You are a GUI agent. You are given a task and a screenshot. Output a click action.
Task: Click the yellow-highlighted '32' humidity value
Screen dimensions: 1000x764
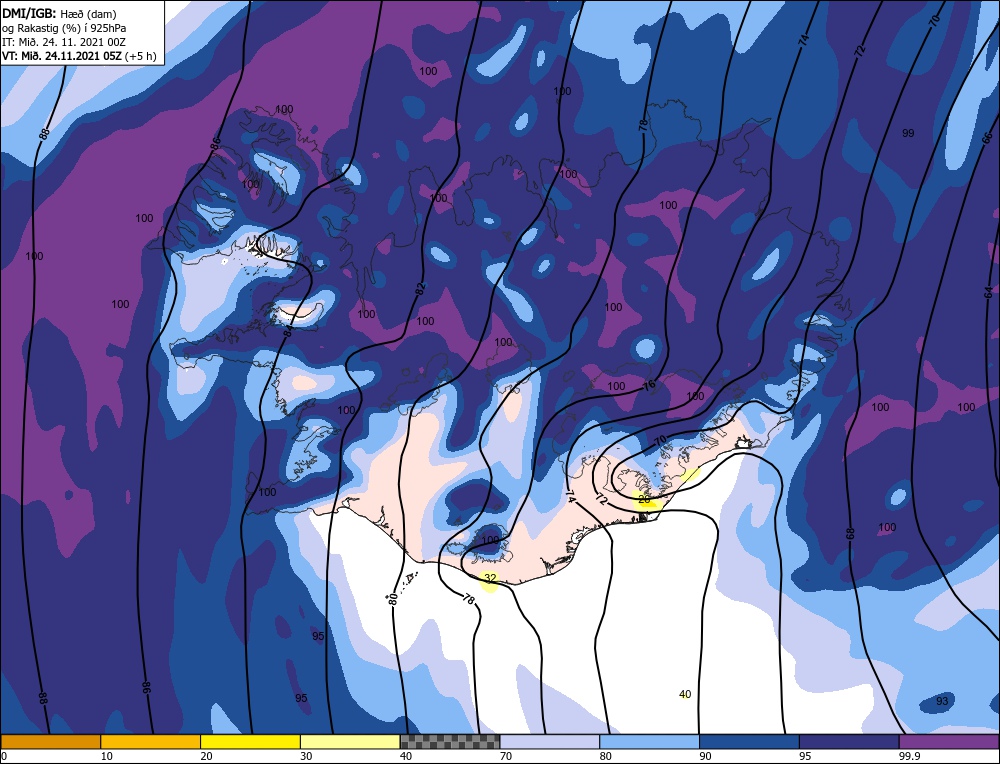tap(490, 578)
